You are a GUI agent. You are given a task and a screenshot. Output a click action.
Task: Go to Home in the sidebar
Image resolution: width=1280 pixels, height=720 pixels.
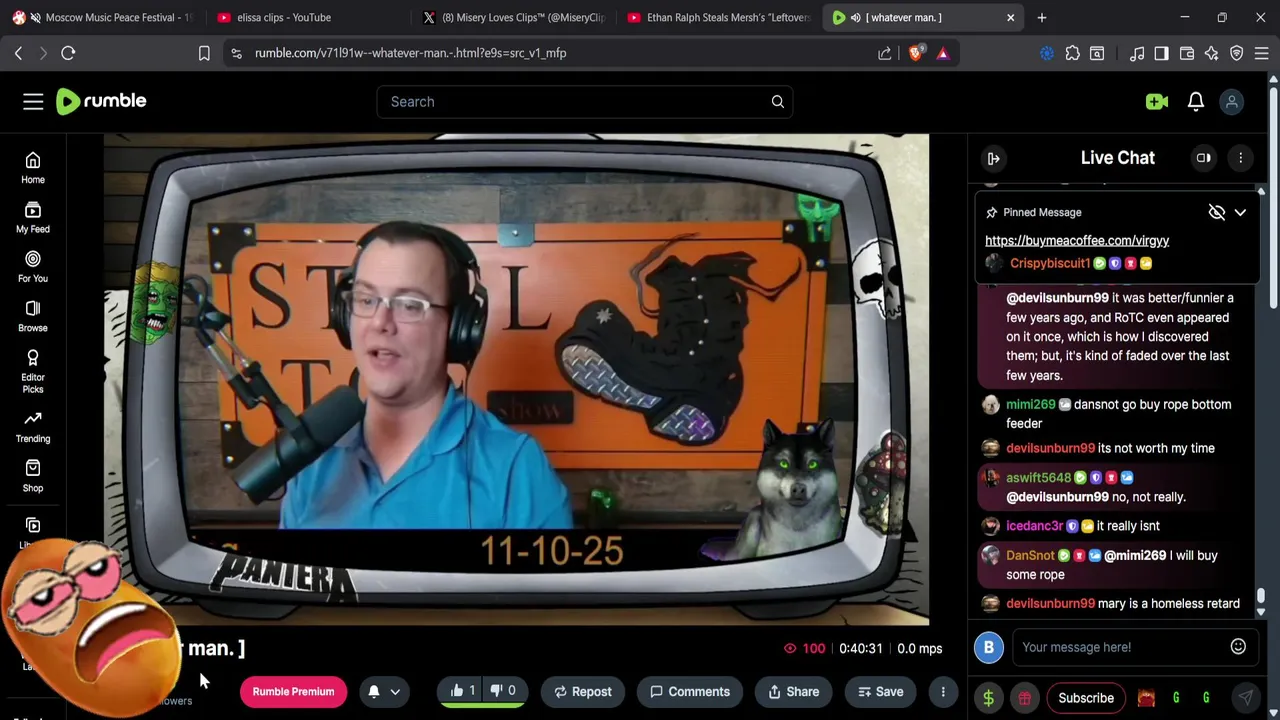33,168
